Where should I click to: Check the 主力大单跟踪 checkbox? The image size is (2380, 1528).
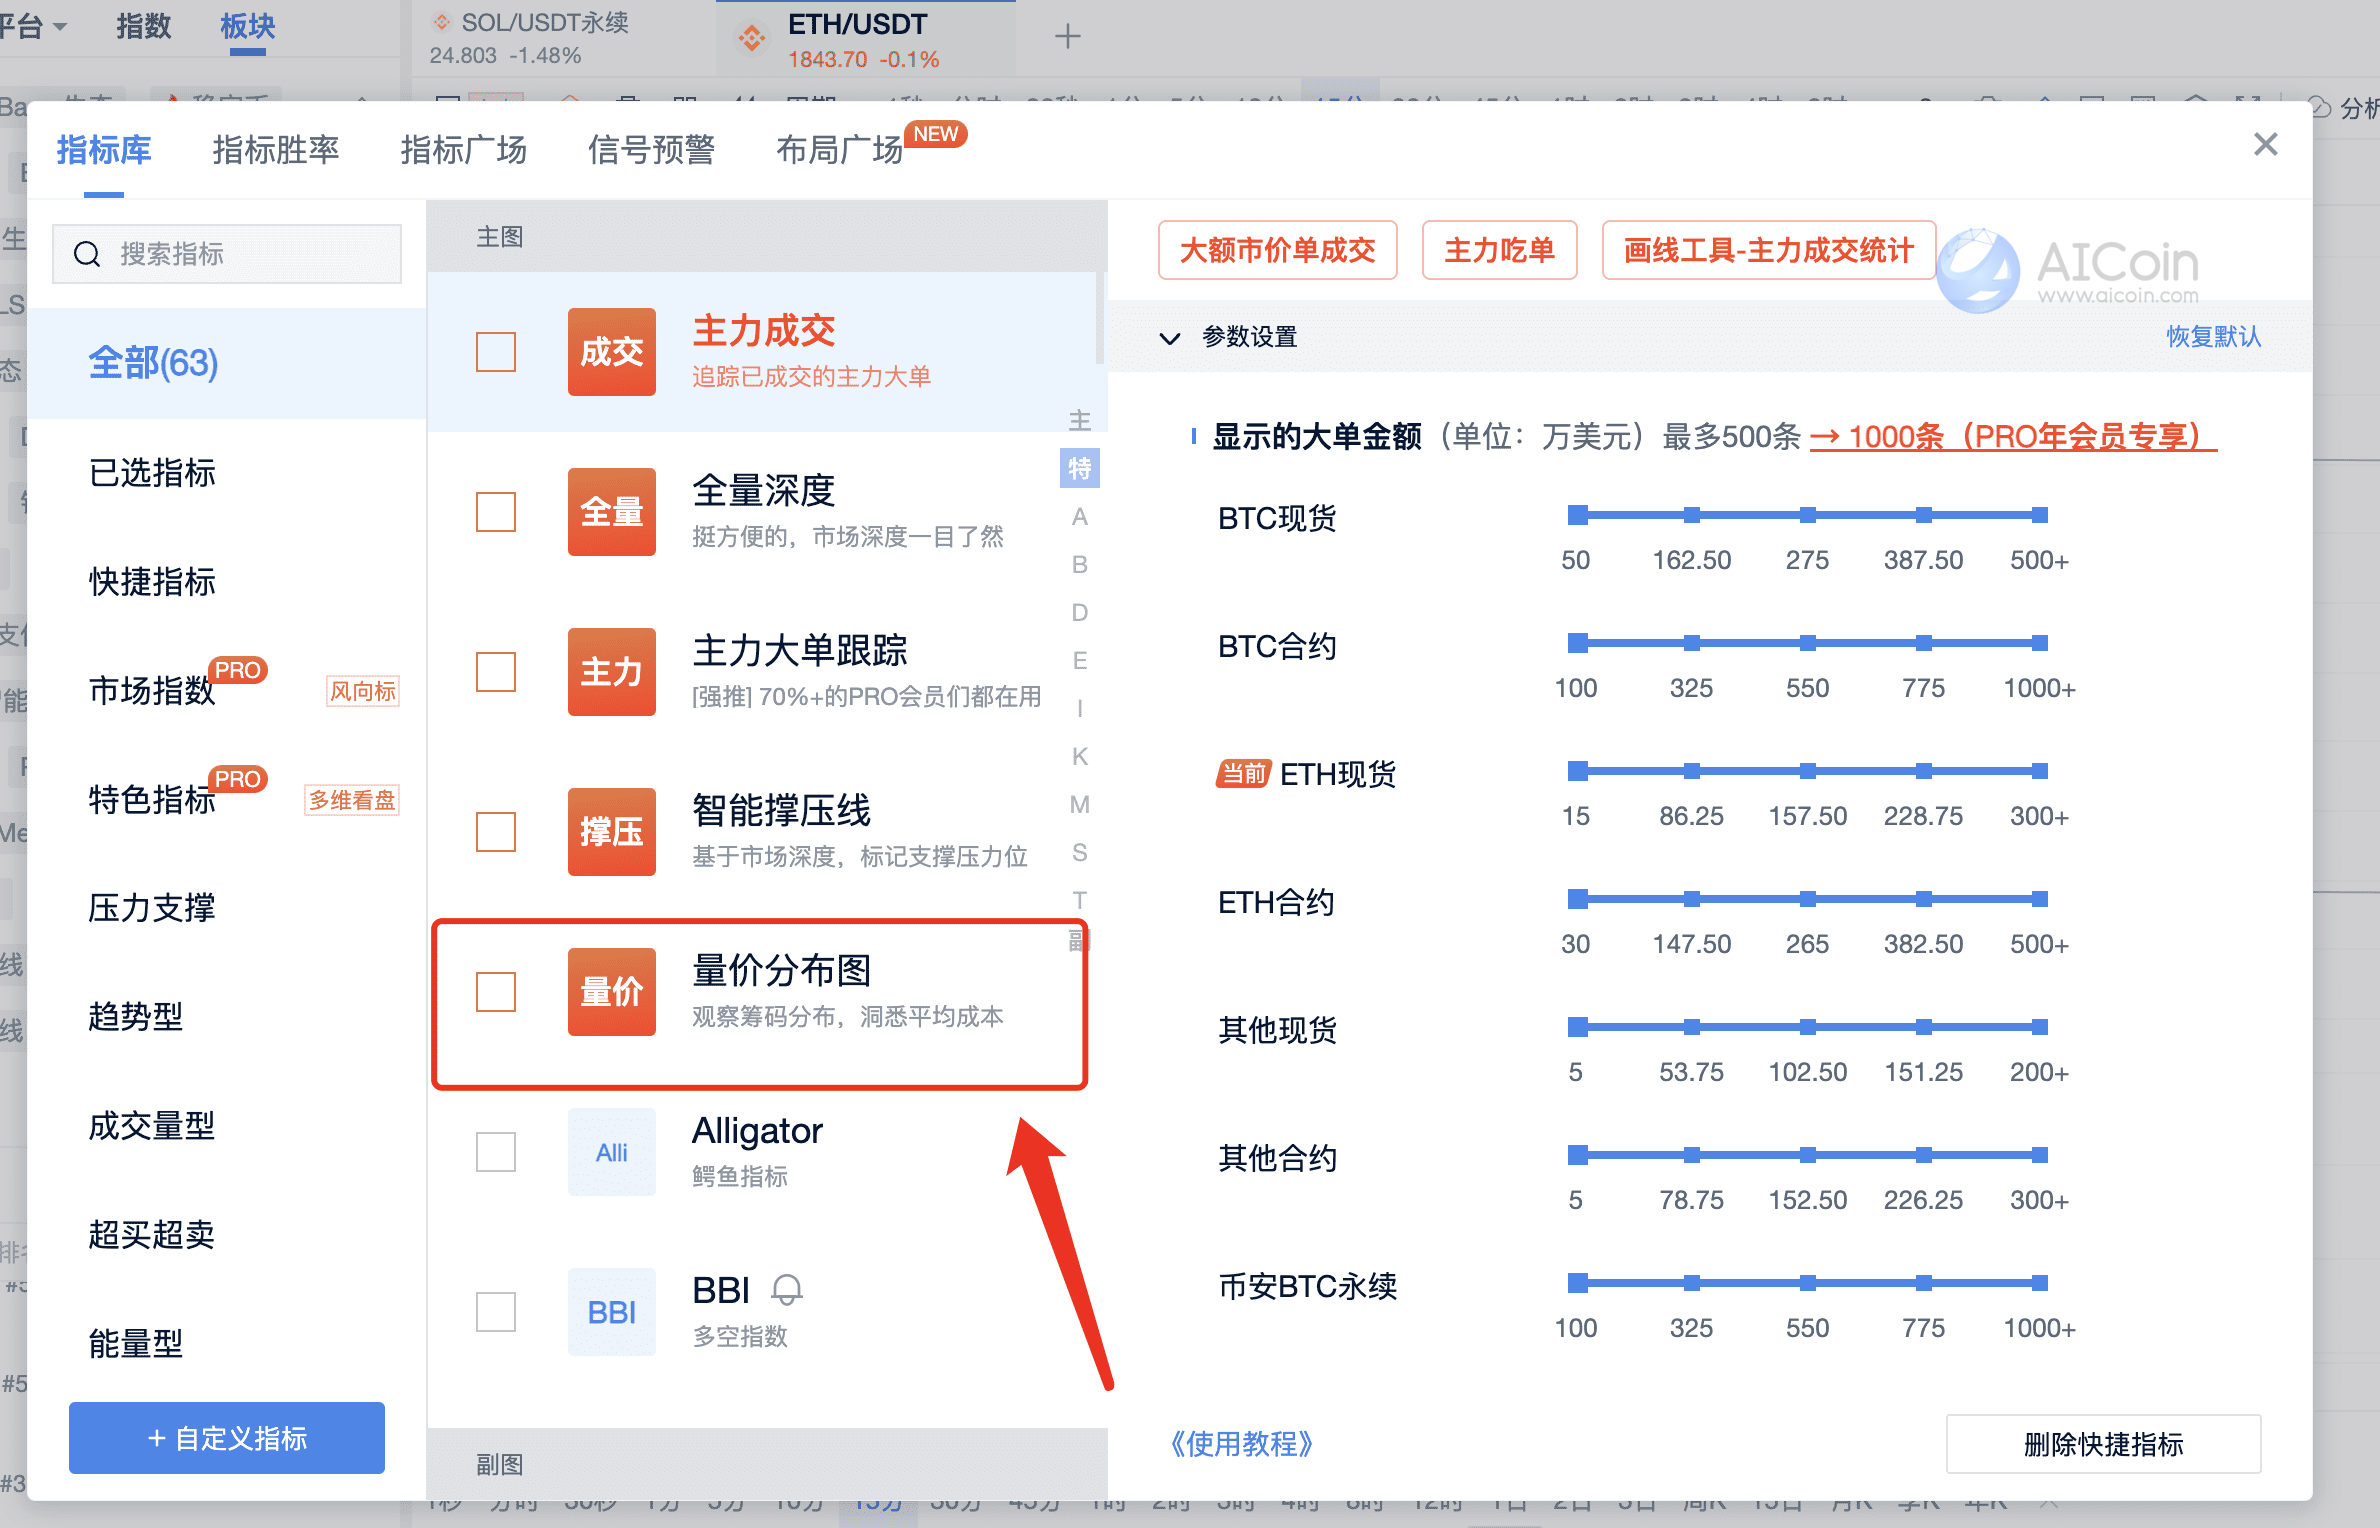pyautogui.click(x=495, y=671)
